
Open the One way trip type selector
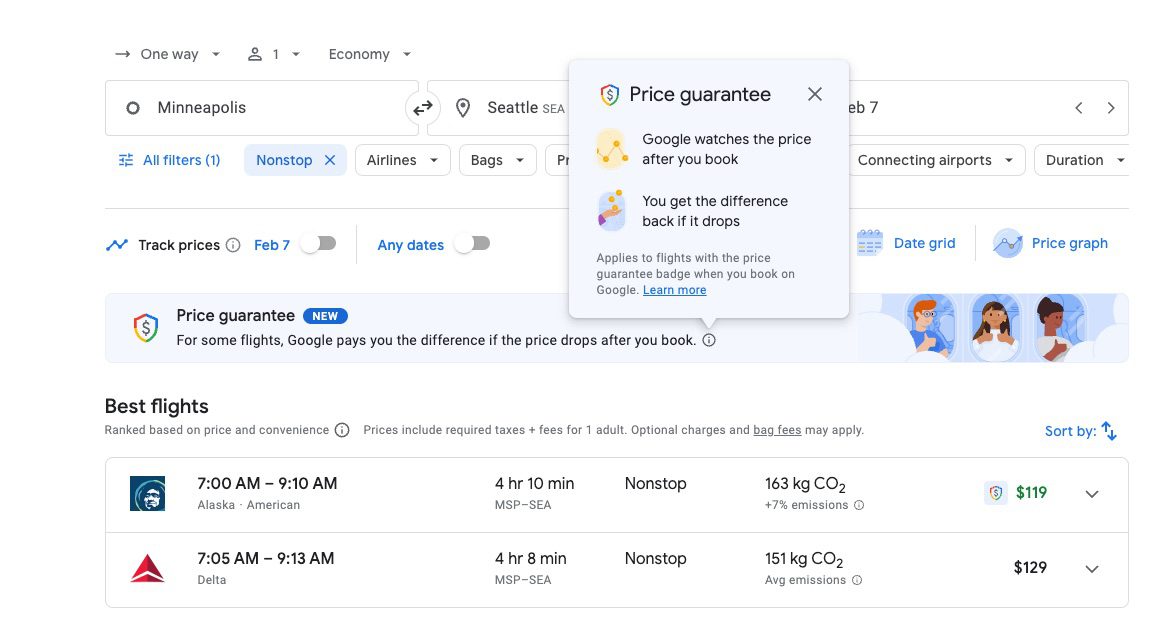point(167,53)
